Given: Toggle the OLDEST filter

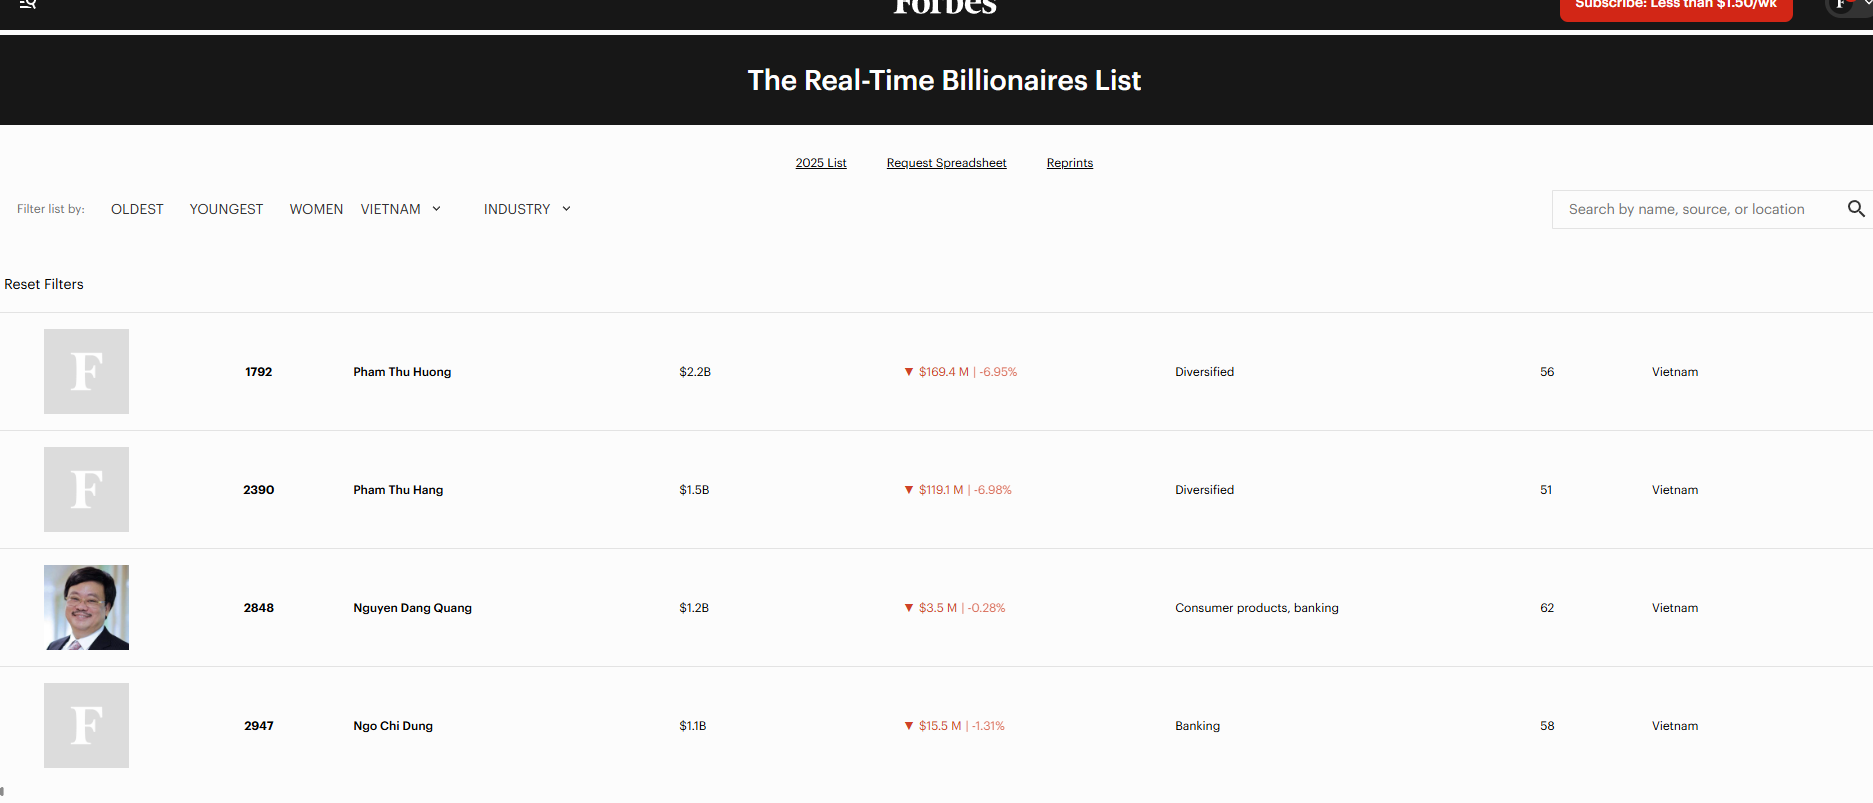Looking at the screenshot, I should [x=137, y=209].
